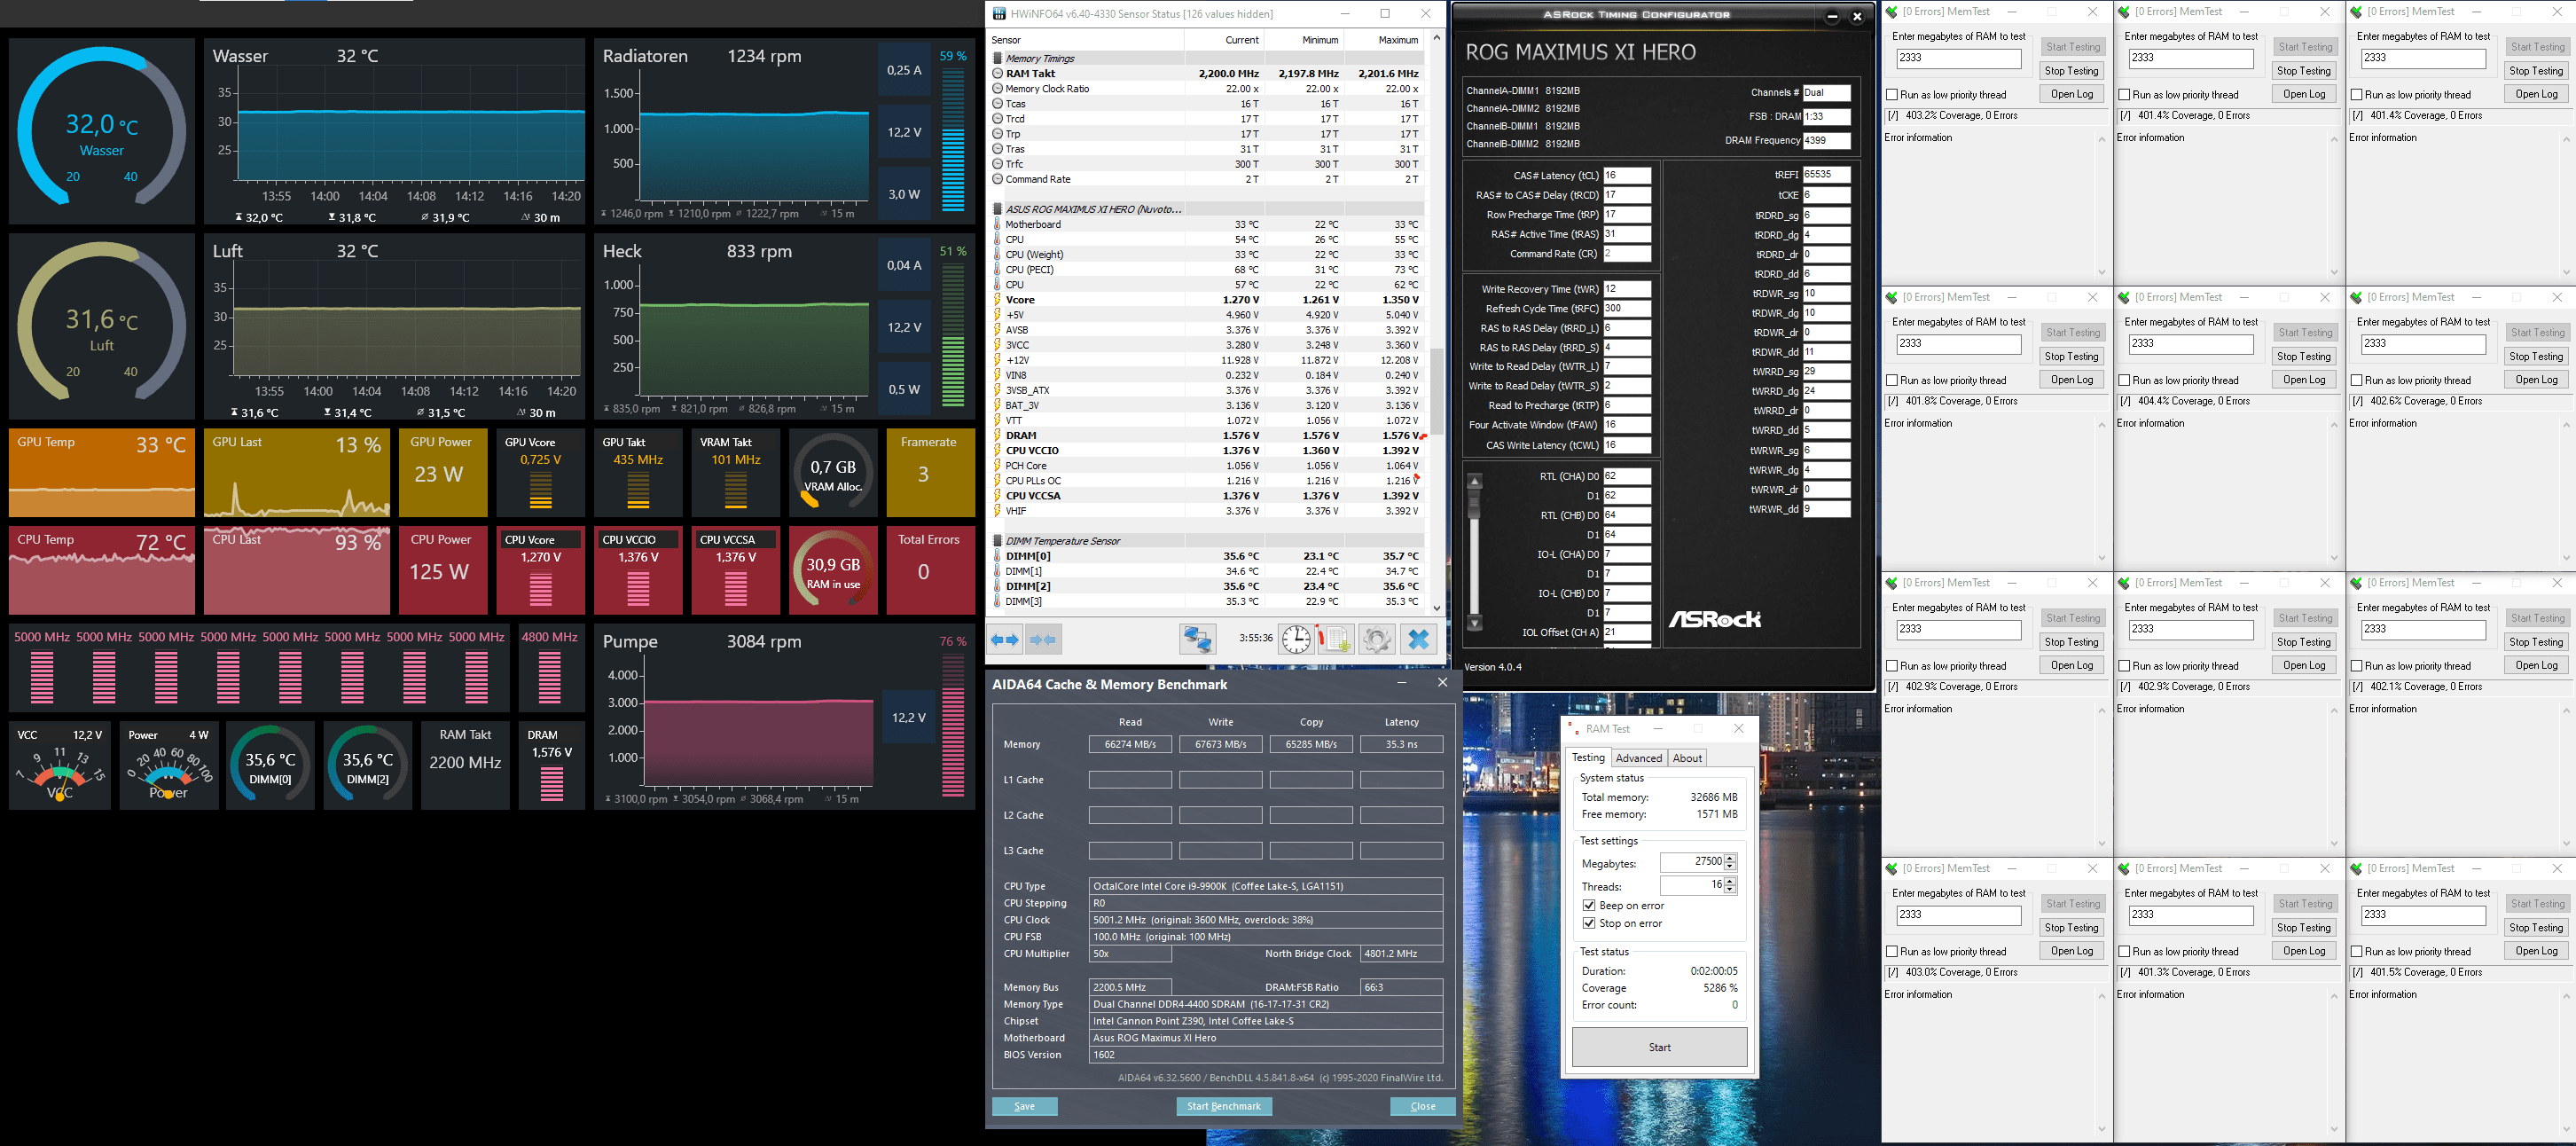
Task: Click ASUS ROG MAXIMUS XI HERO group icon
Action: [x=997, y=209]
